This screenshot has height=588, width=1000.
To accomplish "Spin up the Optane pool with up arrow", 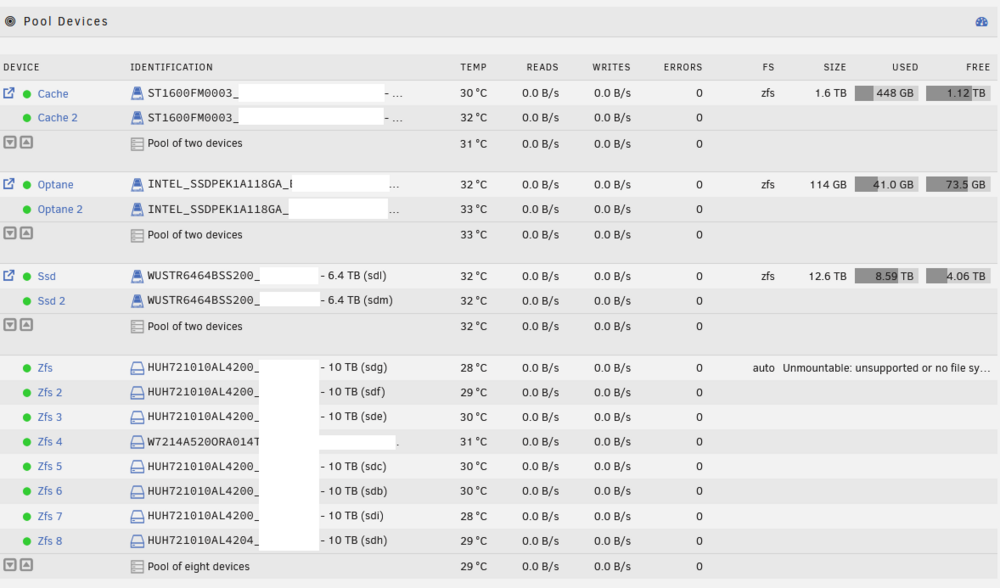I will click(26, 233).
